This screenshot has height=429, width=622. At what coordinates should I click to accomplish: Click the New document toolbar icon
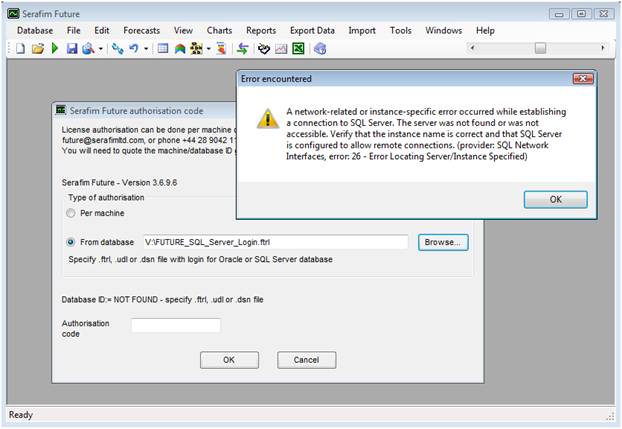pyautogui.click(x=20, y=49)
